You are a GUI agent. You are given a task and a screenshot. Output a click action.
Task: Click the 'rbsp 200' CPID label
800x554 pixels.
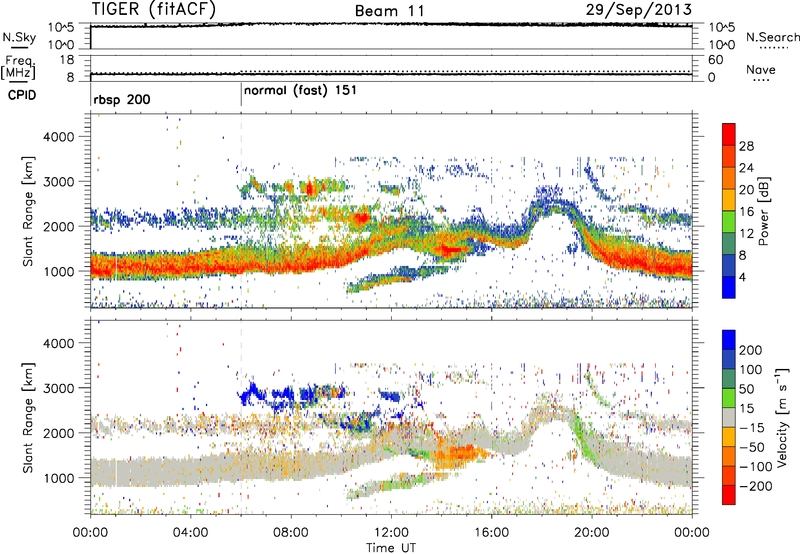[x=121, y=99]
